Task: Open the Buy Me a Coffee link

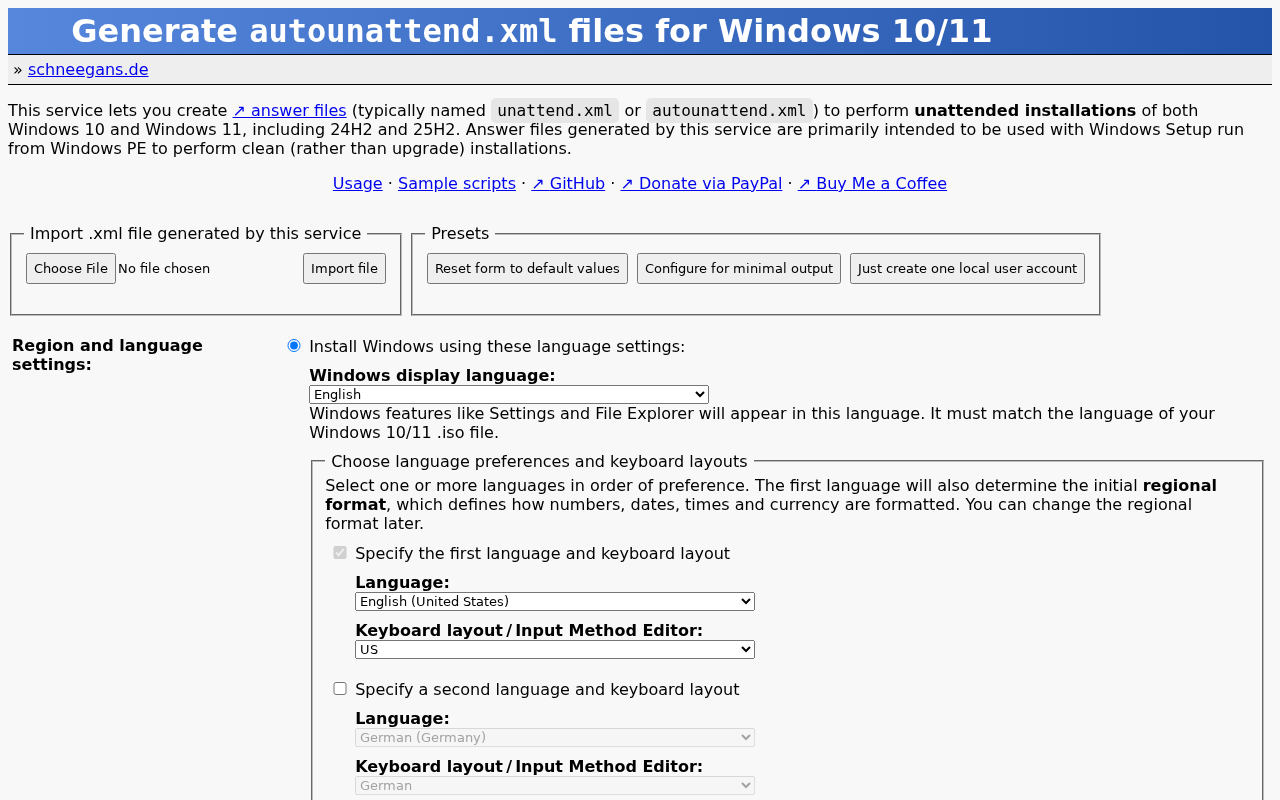Action: (872, 182)
